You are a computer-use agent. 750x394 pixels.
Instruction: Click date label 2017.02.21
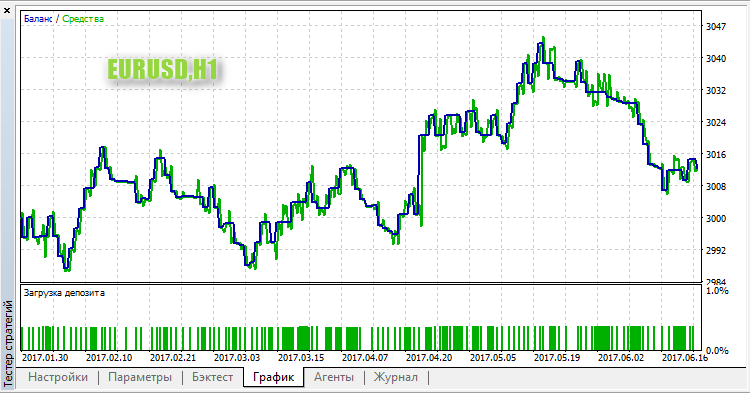pyautogui.click(x=173, y=358)
